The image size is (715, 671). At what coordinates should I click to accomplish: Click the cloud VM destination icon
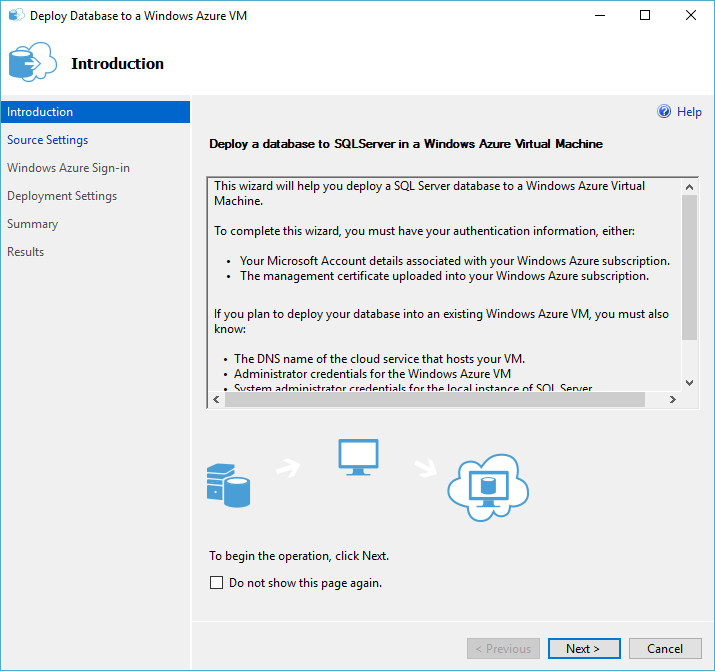[x=488, y=488]
